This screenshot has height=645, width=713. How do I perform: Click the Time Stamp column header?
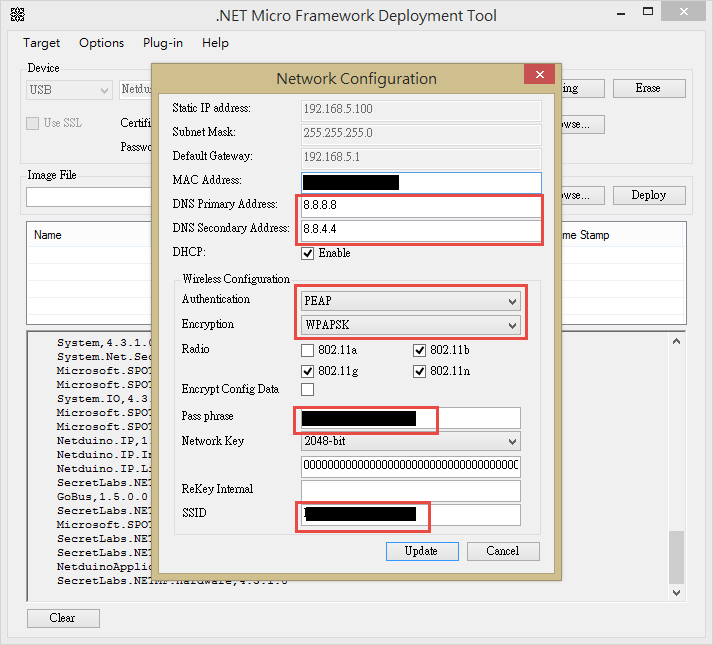pos(585,235)
